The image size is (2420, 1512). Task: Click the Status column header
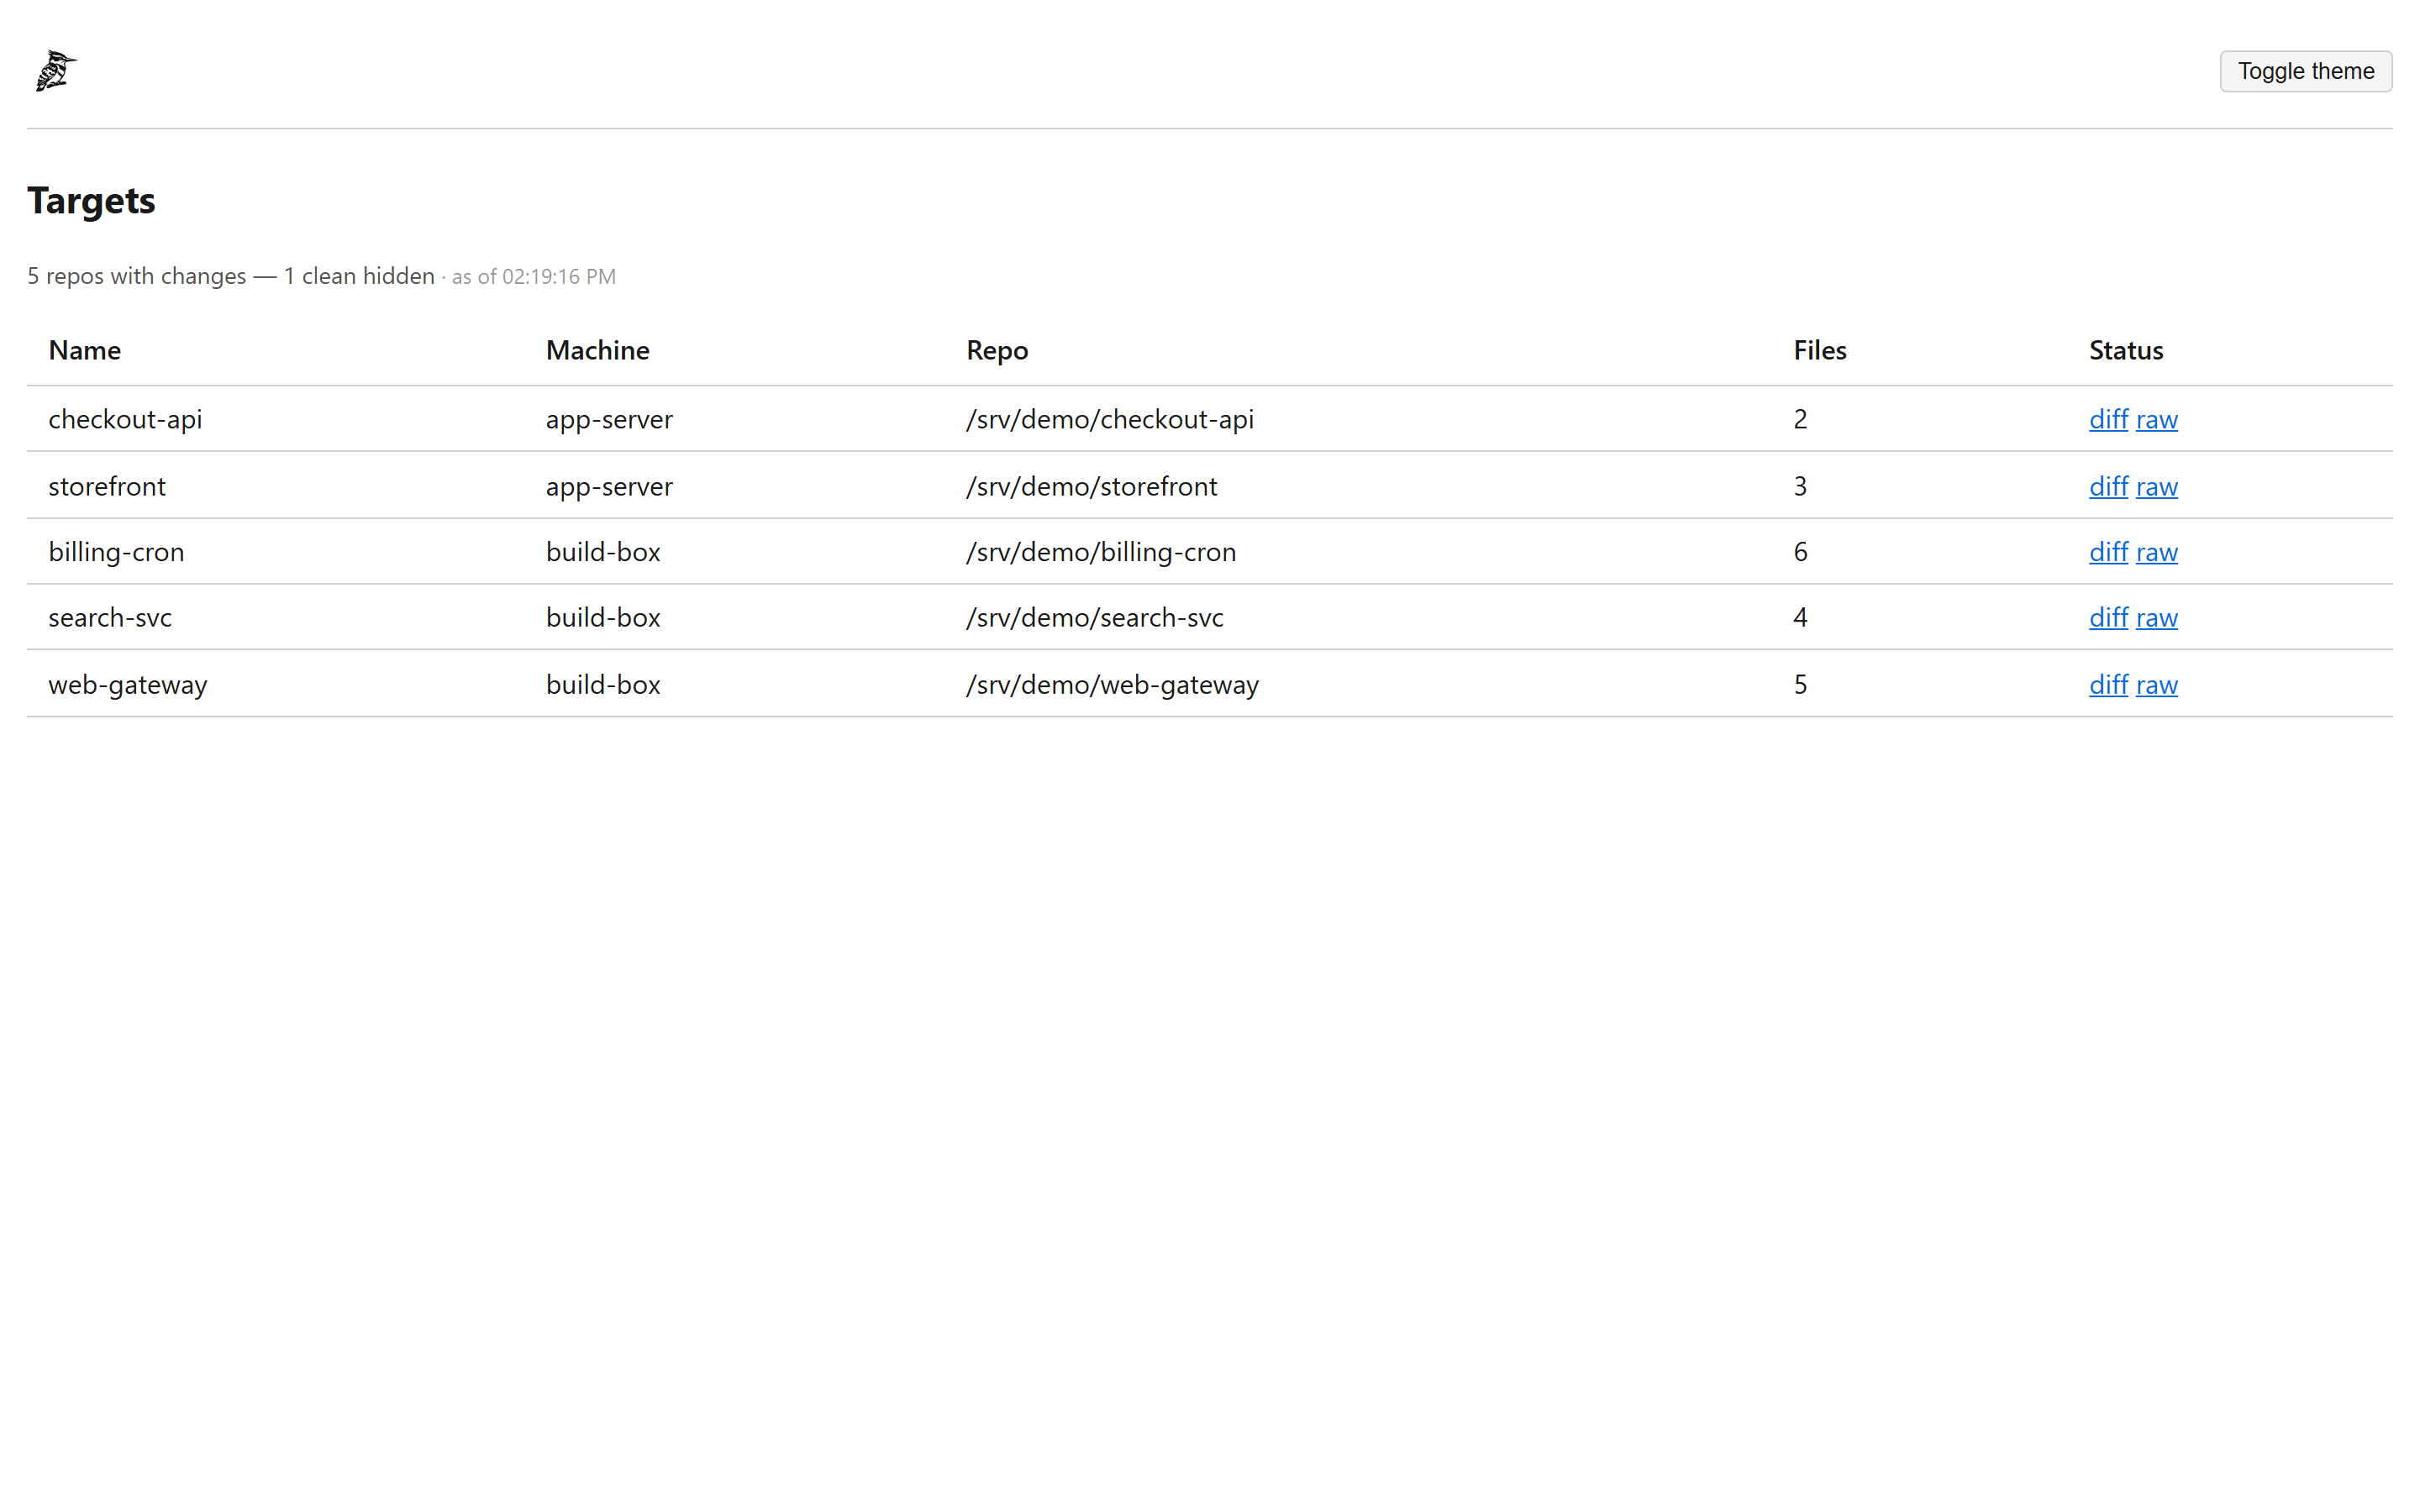2125,350
